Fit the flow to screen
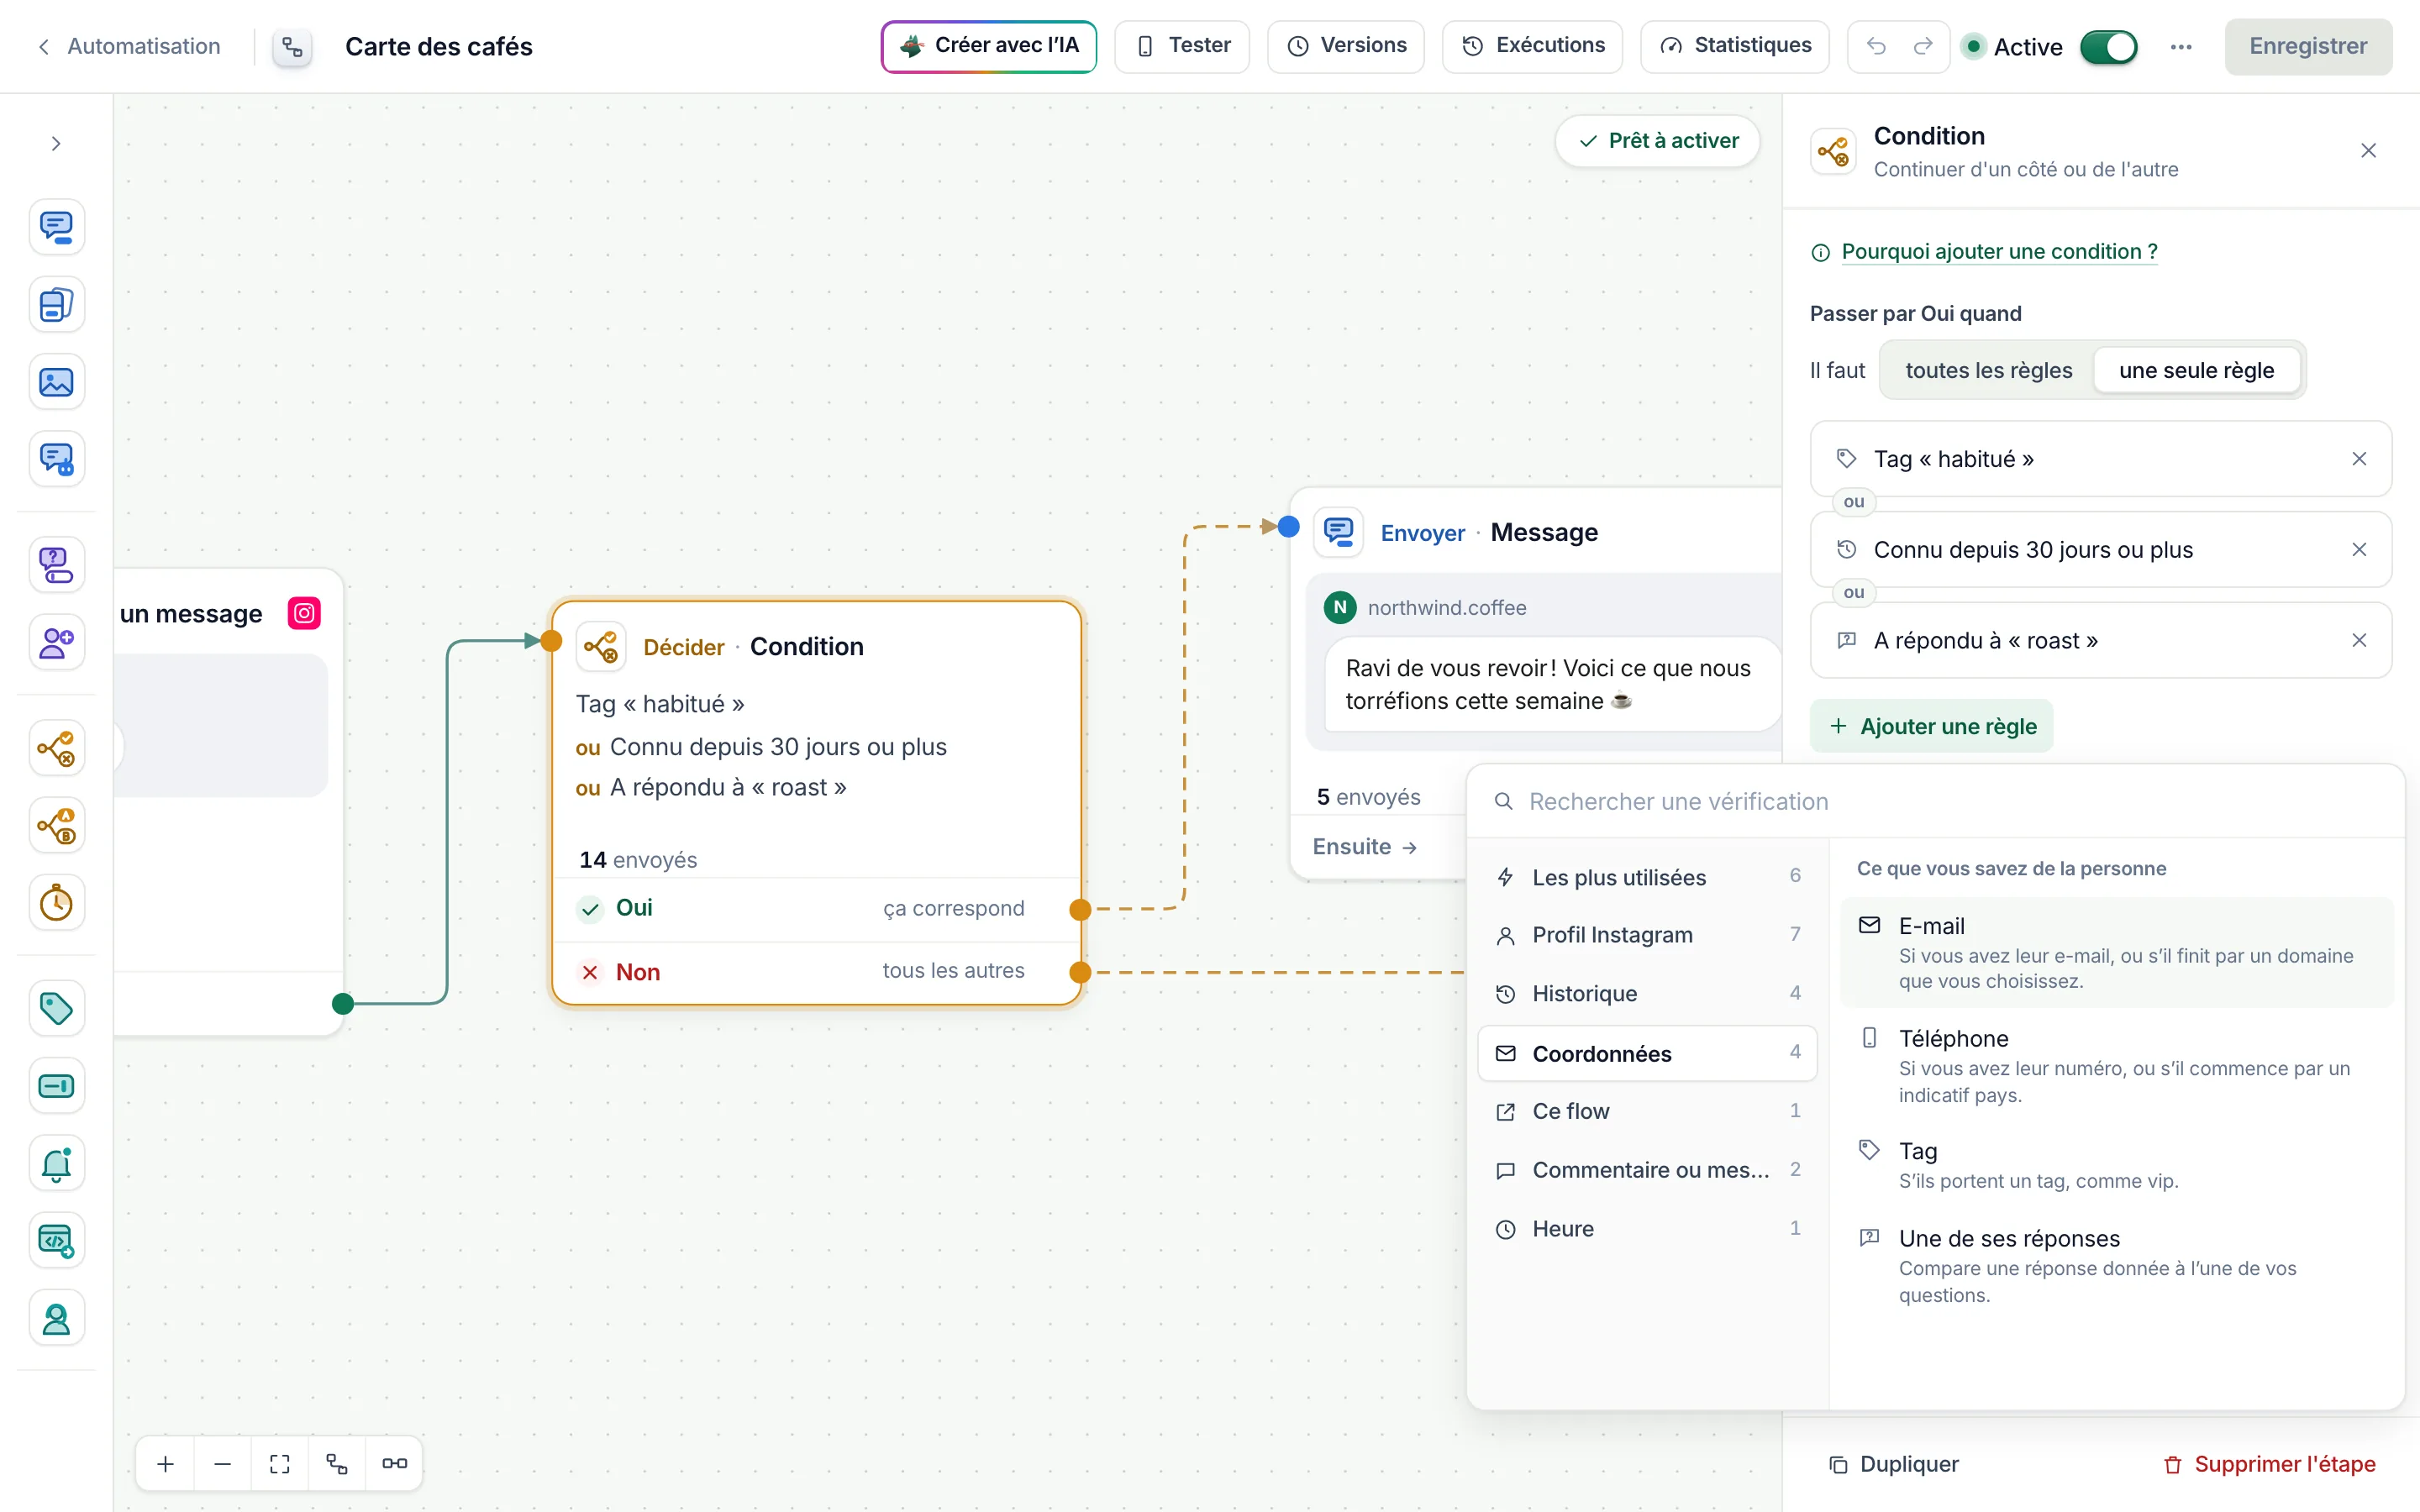 coord(280,1464)
